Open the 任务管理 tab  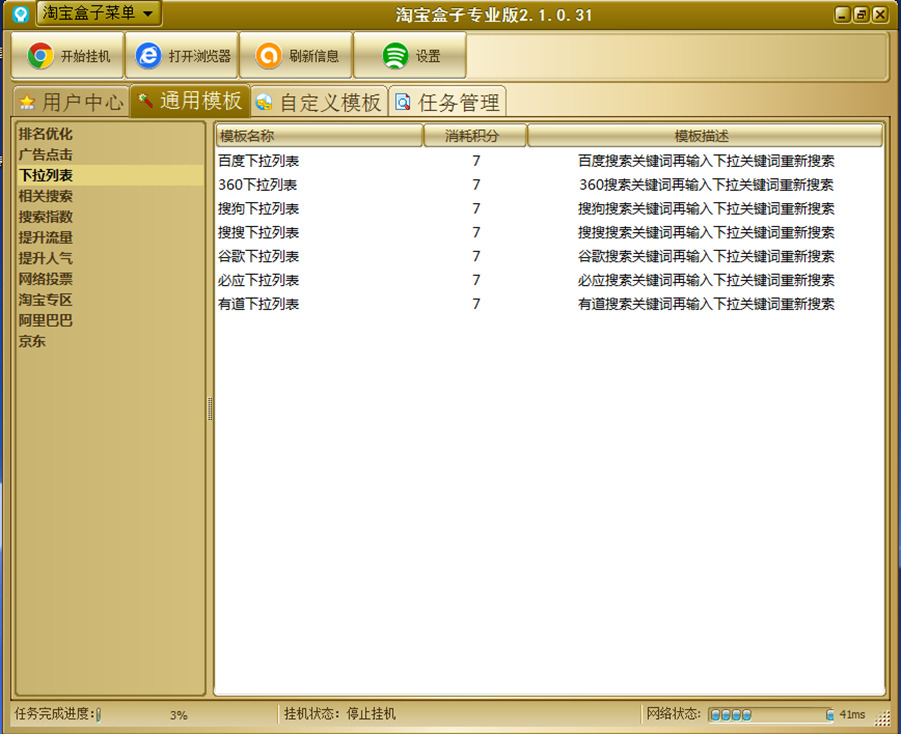pyautogui.click(x=448, y=102)
